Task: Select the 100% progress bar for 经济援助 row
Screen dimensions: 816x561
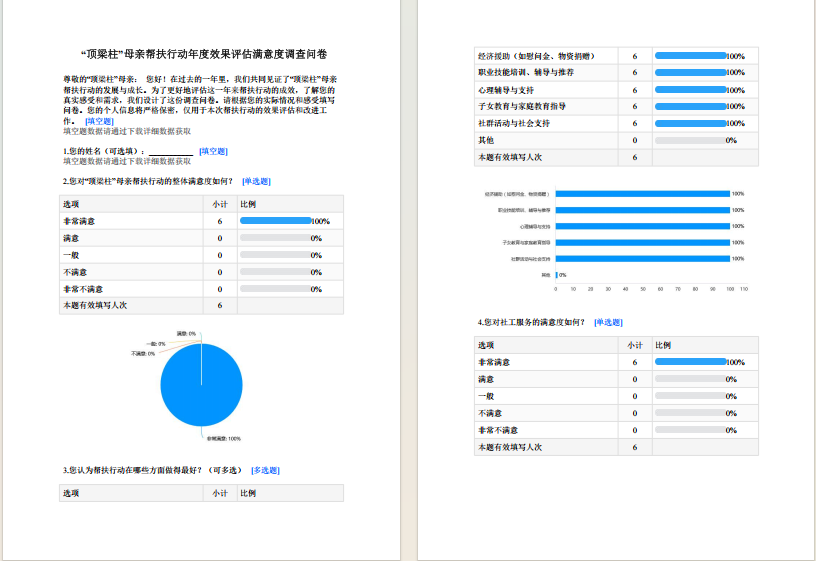Action: coord(690,56)
